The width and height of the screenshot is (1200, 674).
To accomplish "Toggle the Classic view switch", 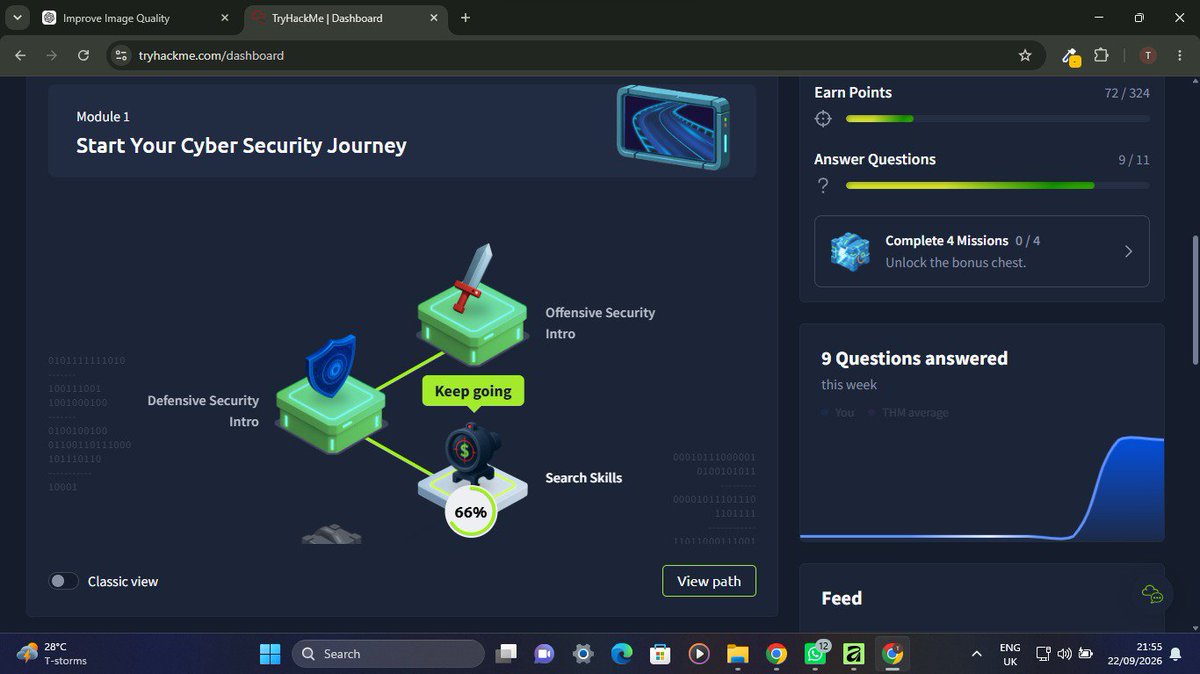I will [x=64, y=581].
